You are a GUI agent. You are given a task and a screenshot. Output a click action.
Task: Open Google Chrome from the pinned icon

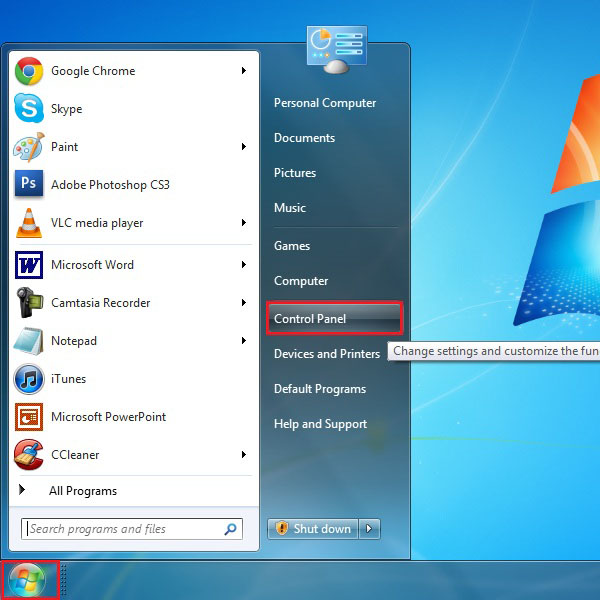click(x=29, y=71)
